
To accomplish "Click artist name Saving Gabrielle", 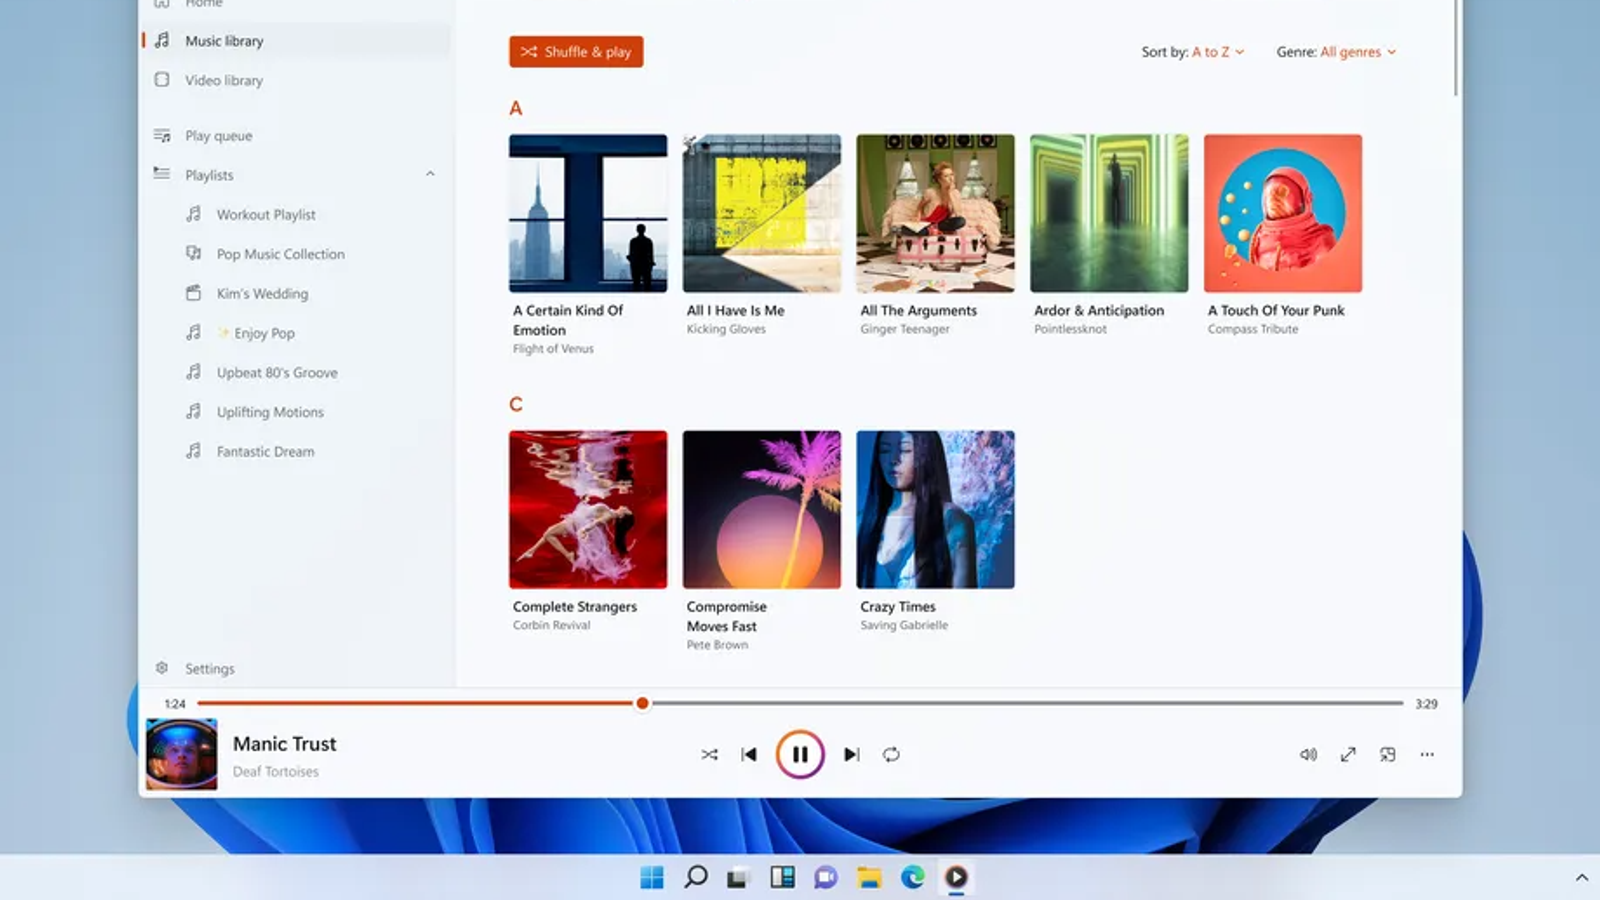I will pyautogui.click(x=904, y=625).
